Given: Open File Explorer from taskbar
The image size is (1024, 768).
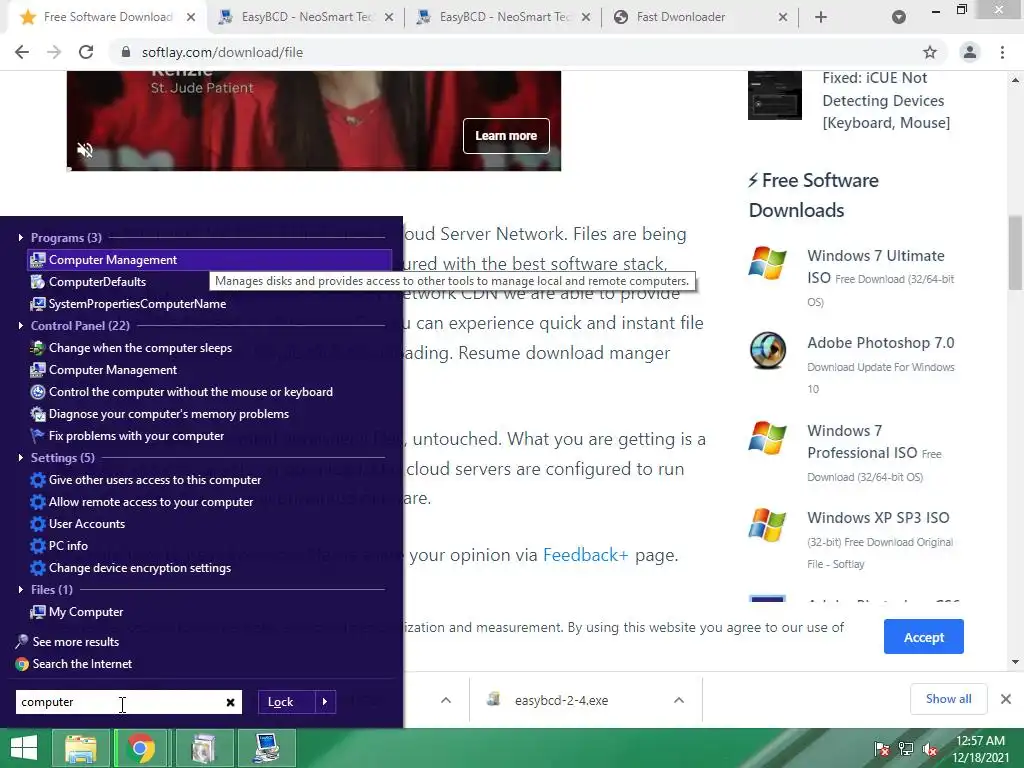Looking at the screenshot, I should [x=80, y=748].
